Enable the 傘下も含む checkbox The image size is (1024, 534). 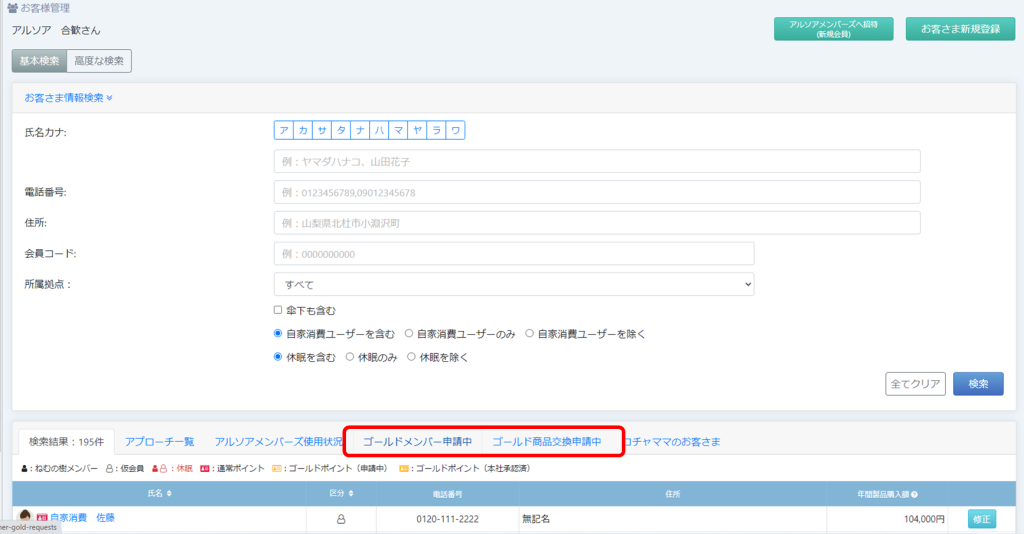pos(278,310)
